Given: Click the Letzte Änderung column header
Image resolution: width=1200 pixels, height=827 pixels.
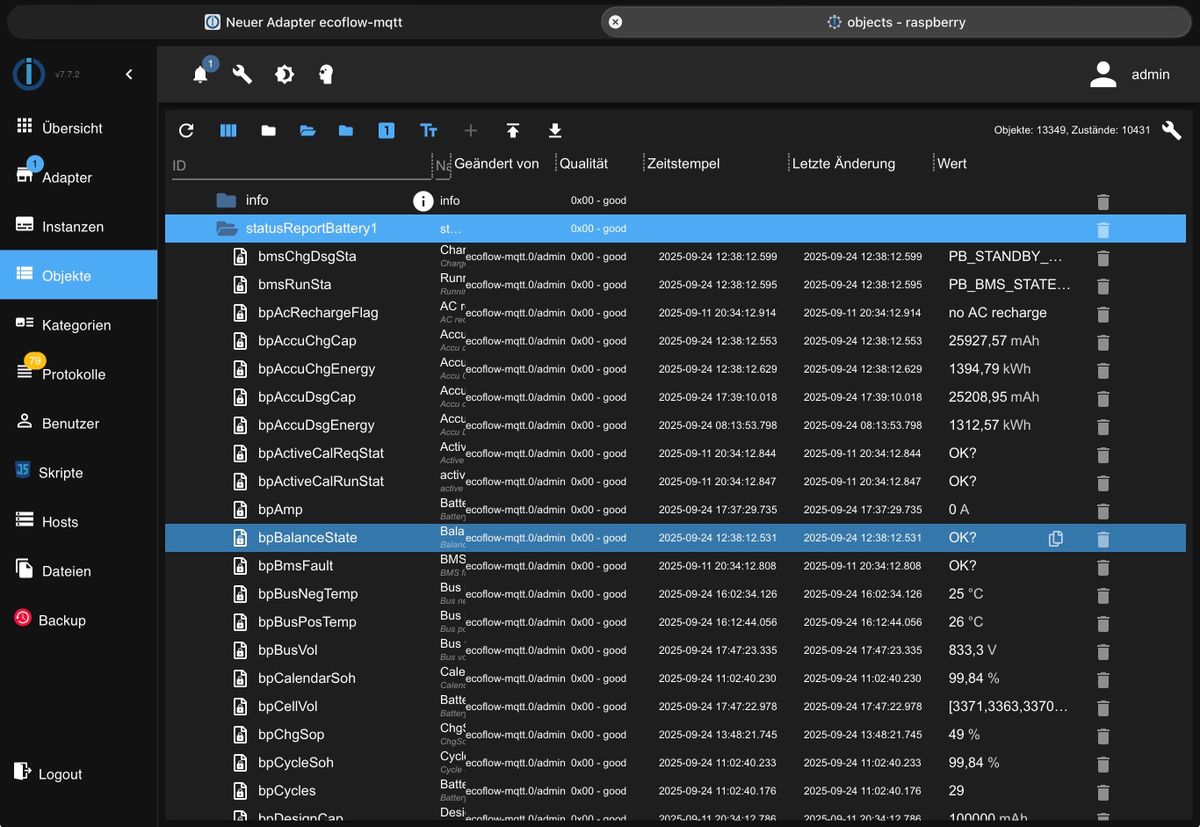Looking at the screenshot, I should click(x=843, y=163).
